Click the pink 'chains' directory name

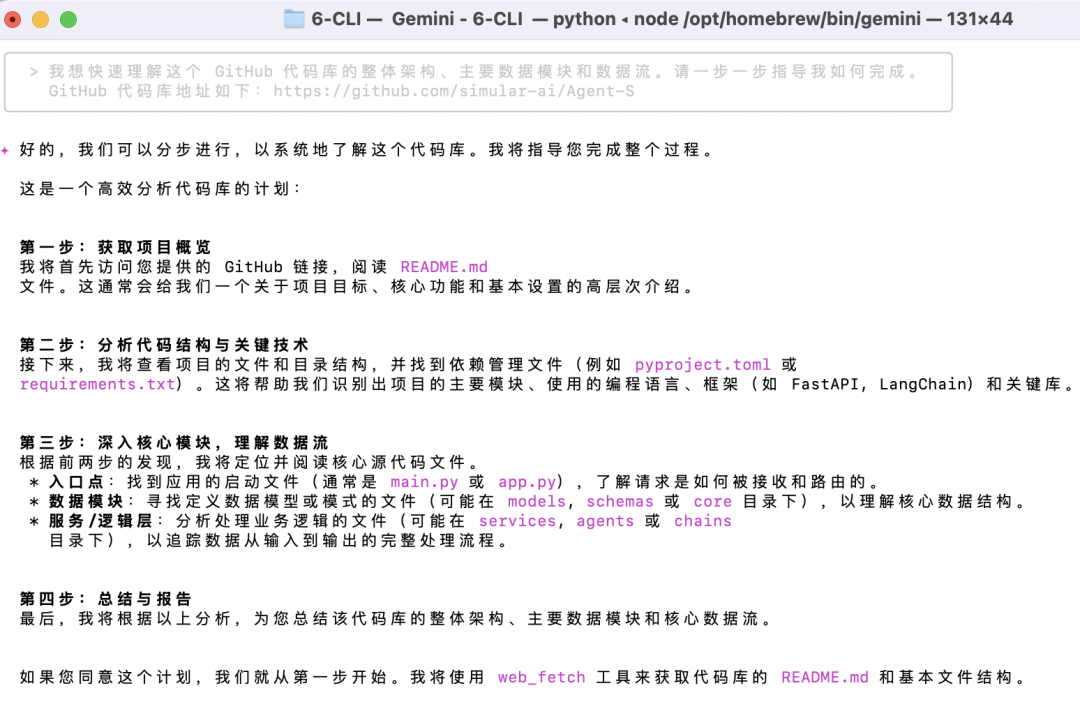(x=703, y=521)
